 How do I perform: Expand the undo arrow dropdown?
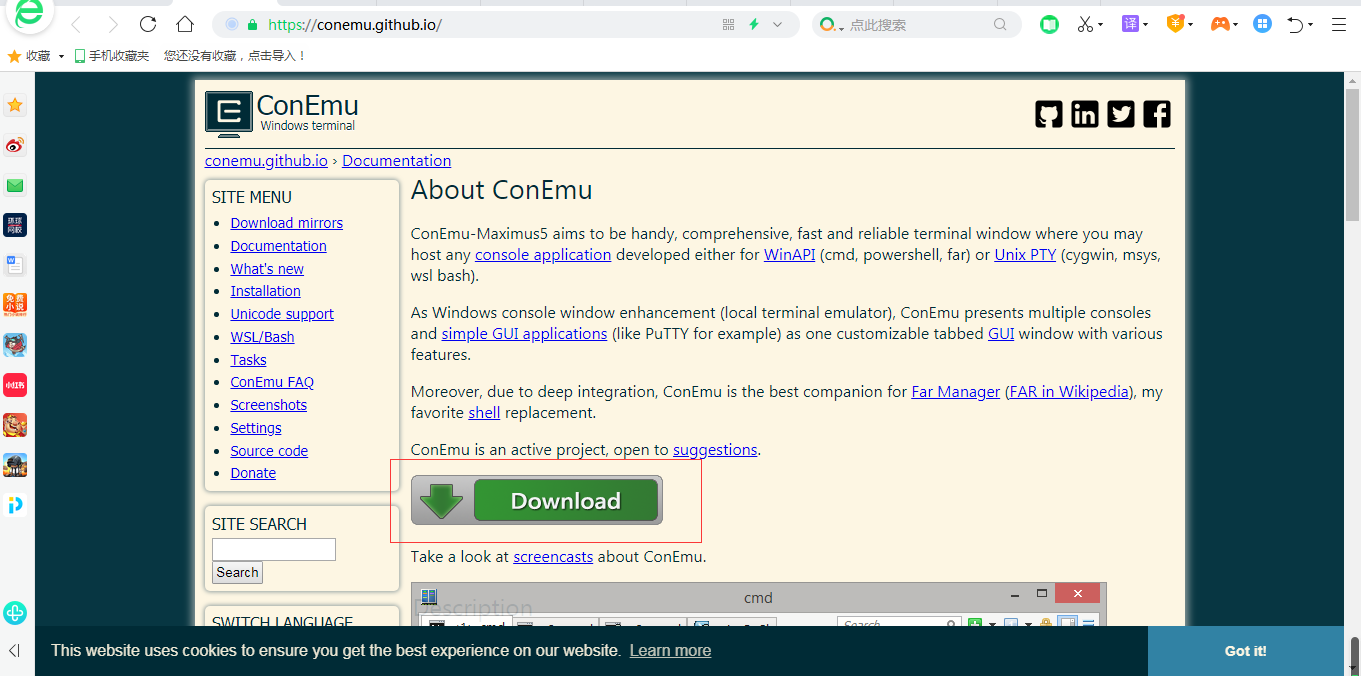(x=1311, y=25)
